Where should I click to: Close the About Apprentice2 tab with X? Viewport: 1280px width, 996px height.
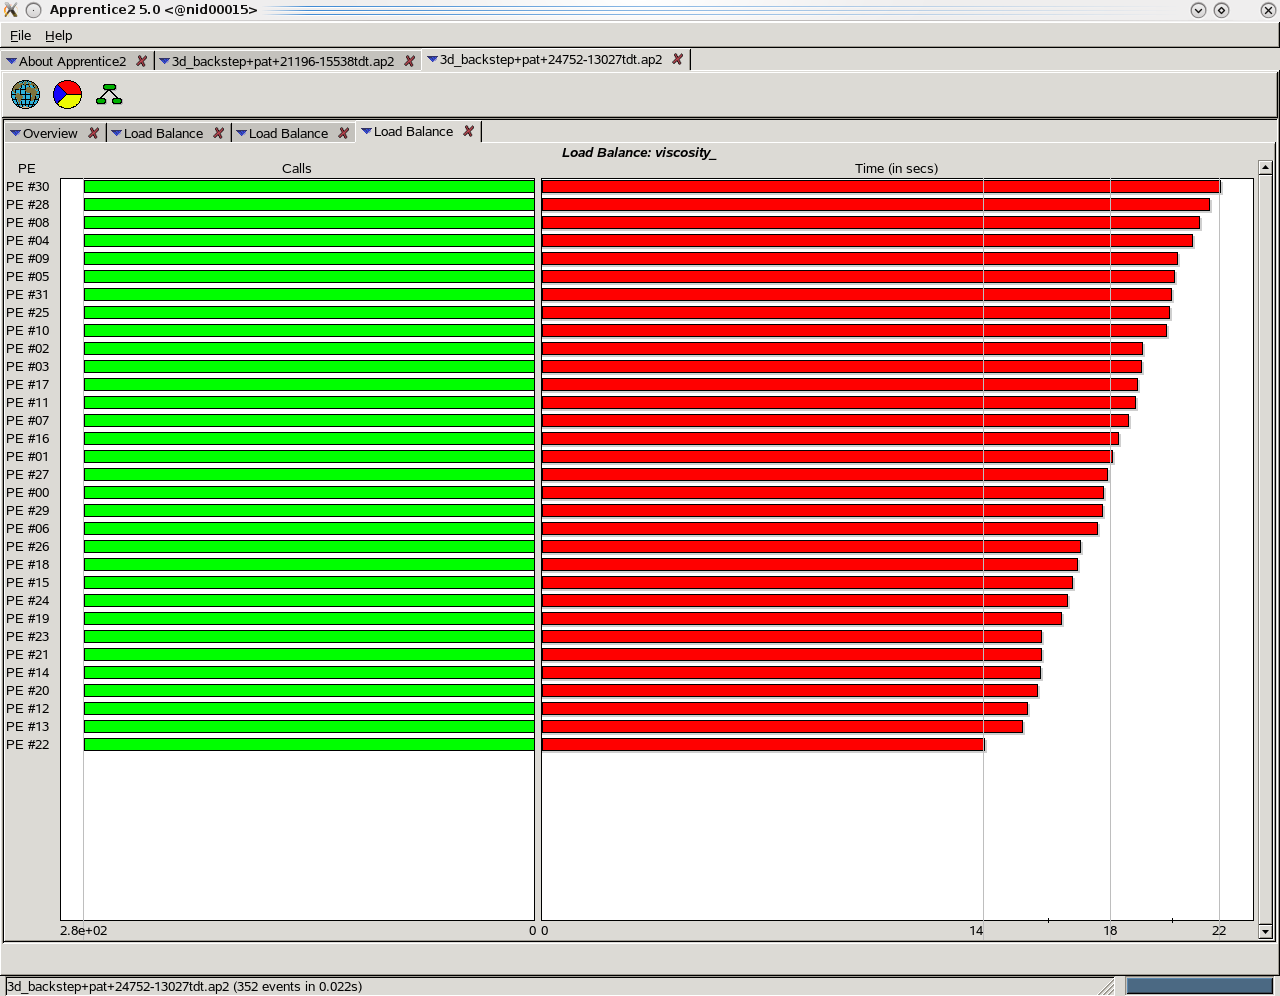coord(141,61)
